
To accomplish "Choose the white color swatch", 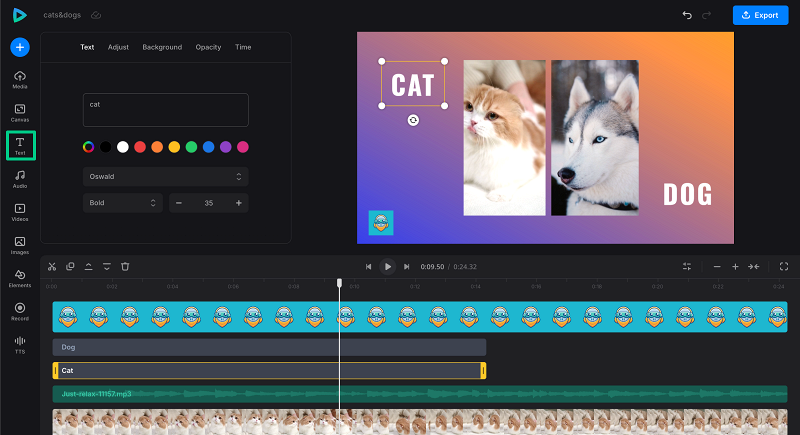I will tap(122, 147).
